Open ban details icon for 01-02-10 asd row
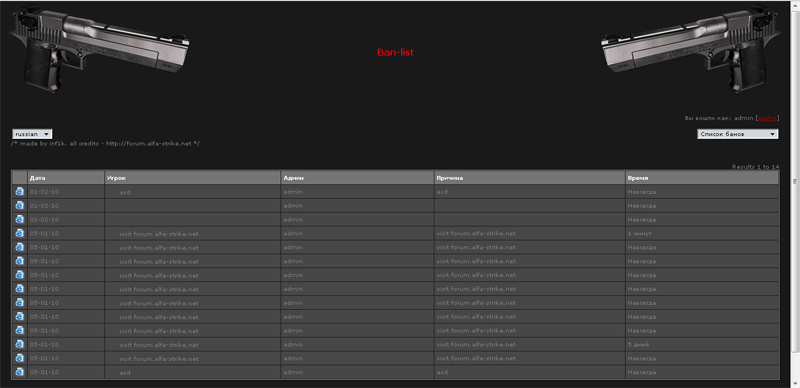The width and height of the screenshot is (800, 388). coord(19,191)
